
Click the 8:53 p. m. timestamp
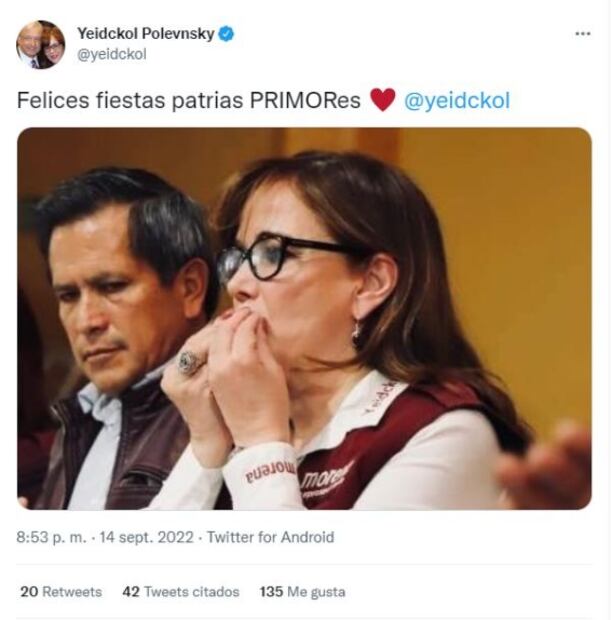[51, 537]
